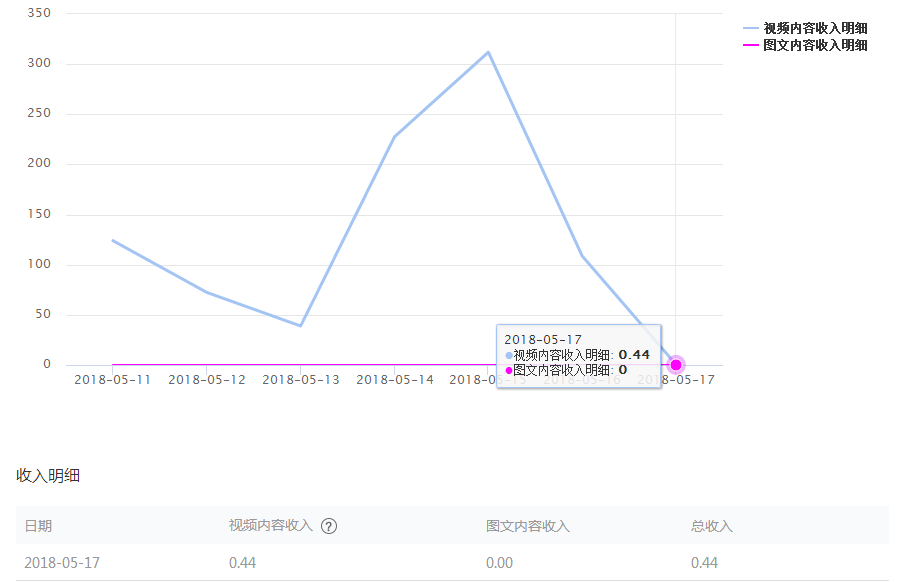Click the tooltip video income value 0.44
Viewport: 904px width, 582px height.
point(634,355)
